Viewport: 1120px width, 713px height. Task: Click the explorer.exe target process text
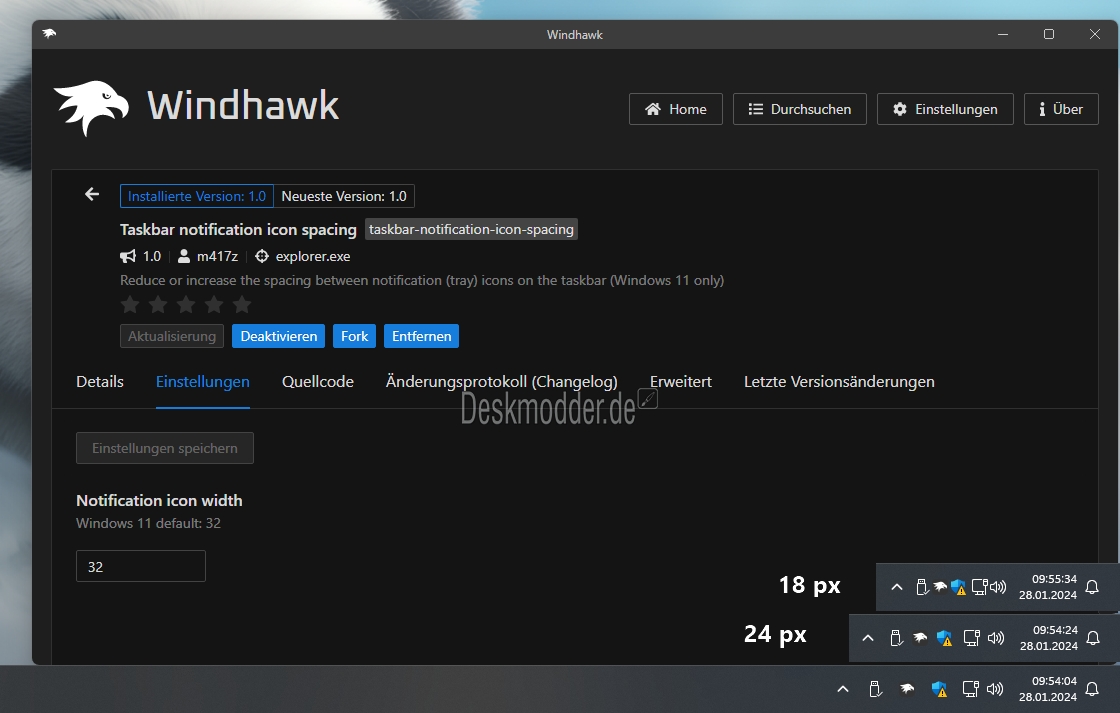313,256
